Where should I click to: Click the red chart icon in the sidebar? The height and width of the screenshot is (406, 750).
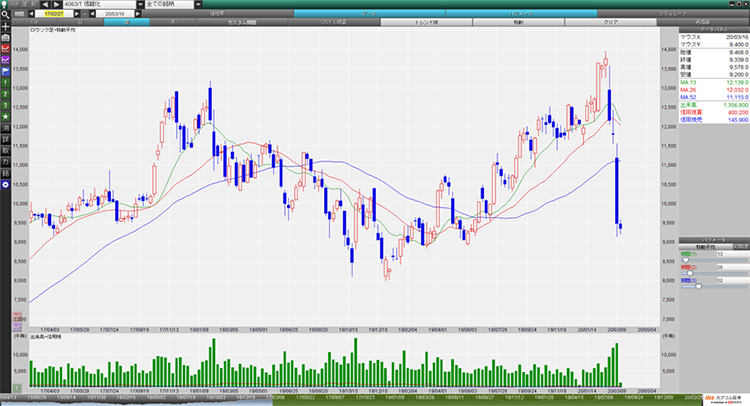point(6,48)
